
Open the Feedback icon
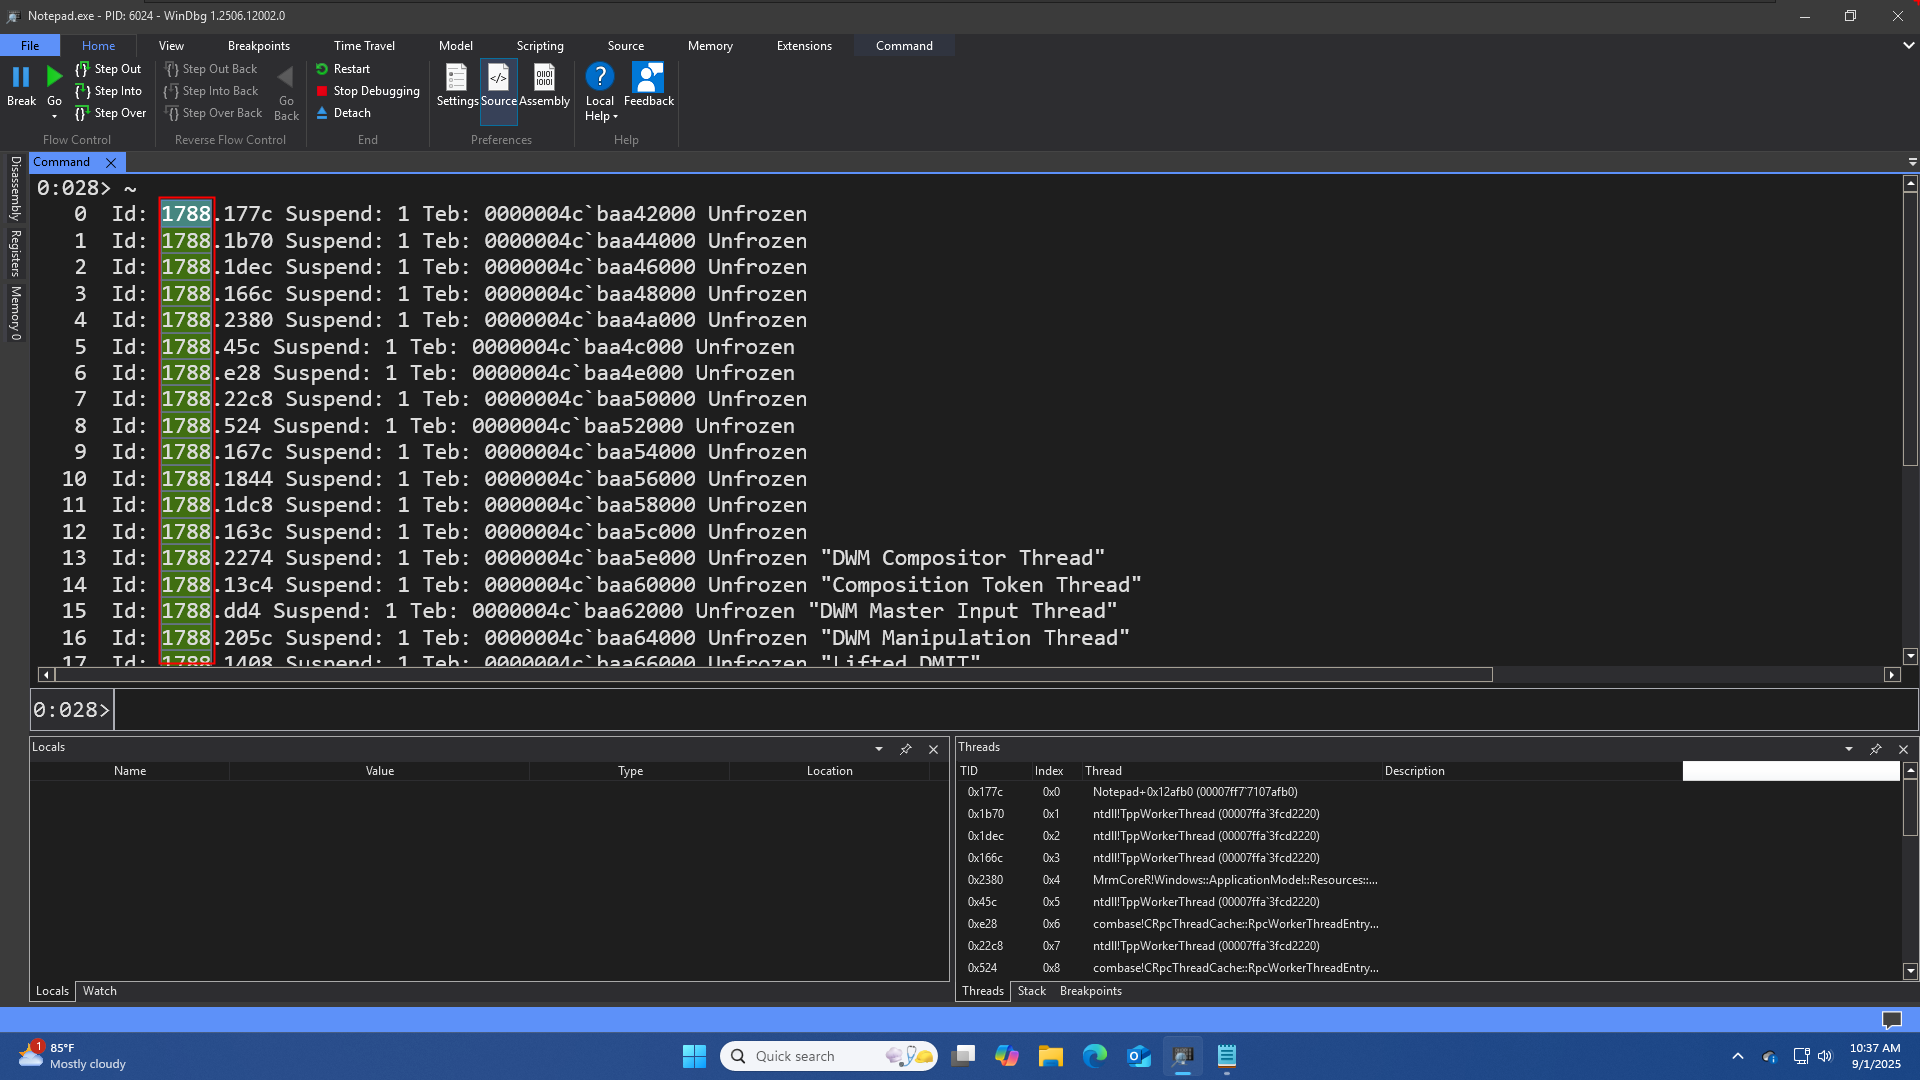(648, 78)
